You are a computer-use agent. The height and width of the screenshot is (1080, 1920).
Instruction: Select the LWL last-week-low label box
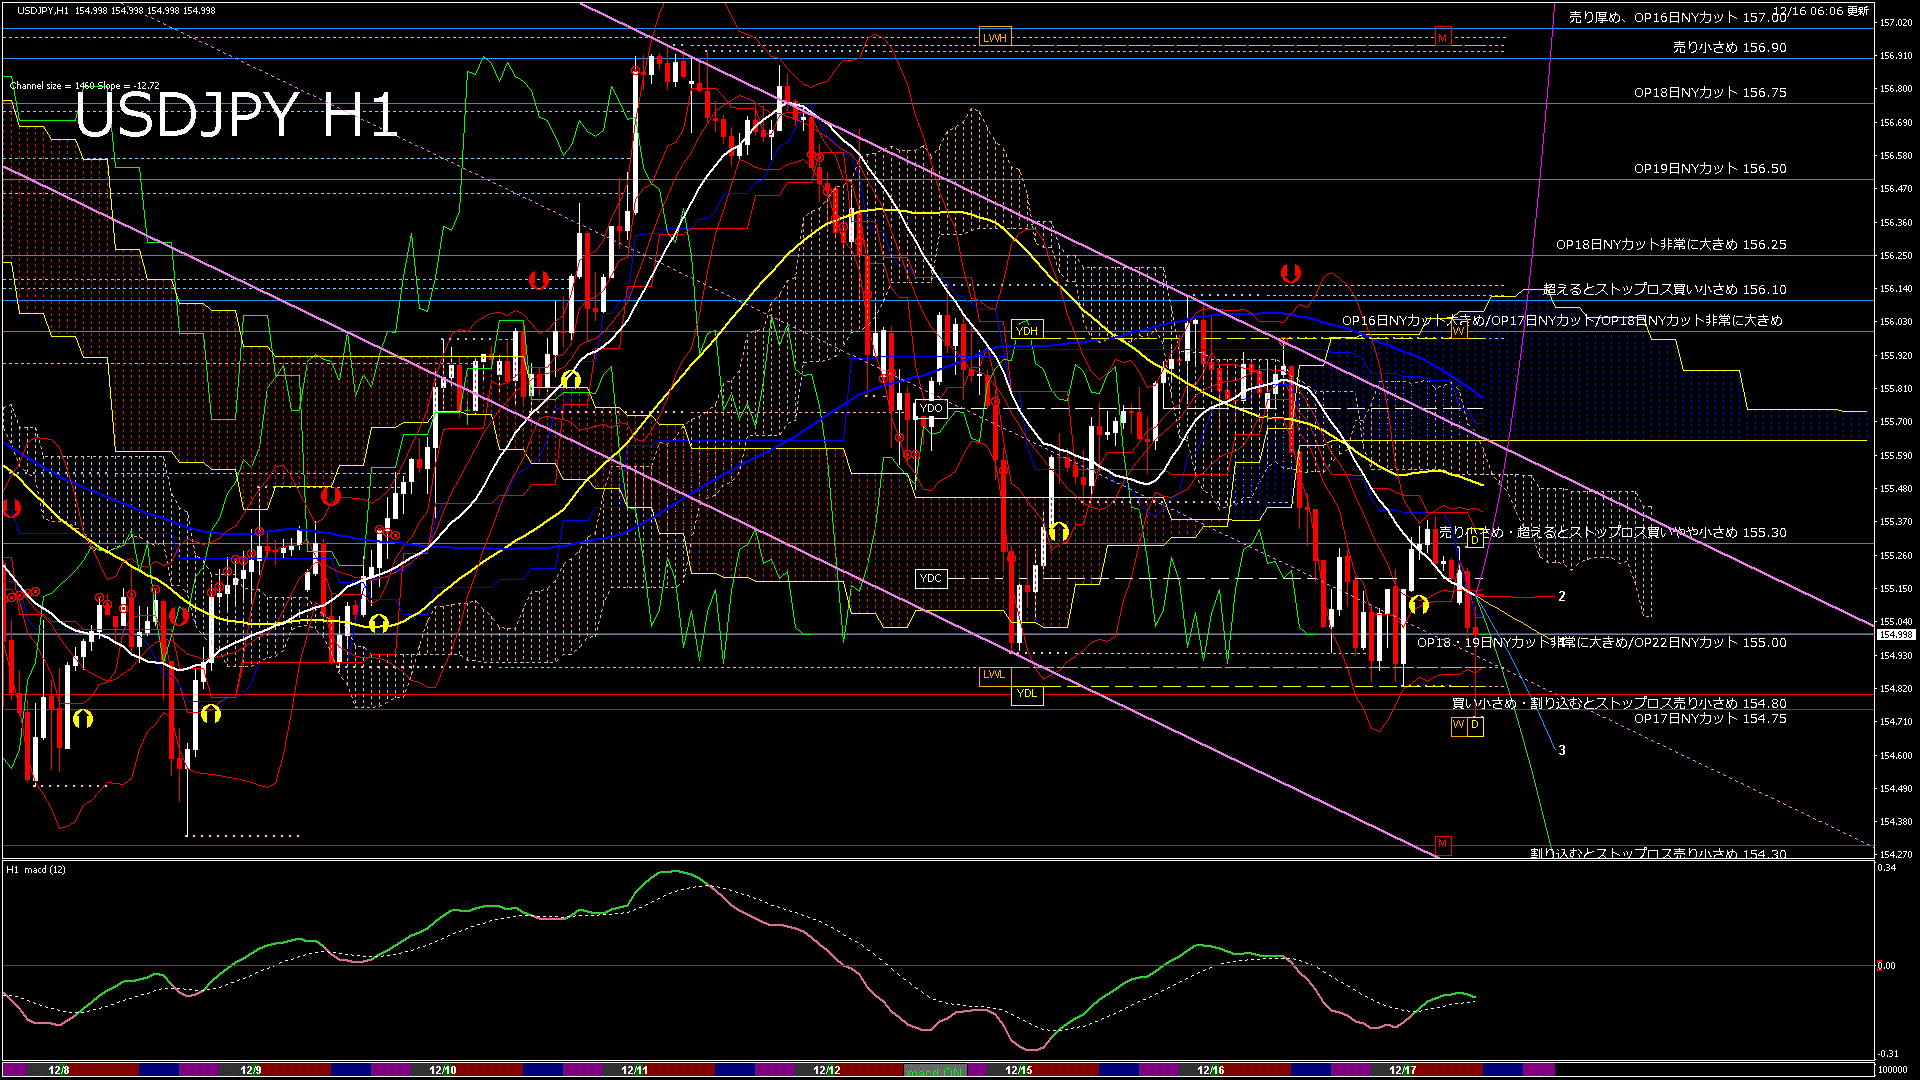pos(994,677)
